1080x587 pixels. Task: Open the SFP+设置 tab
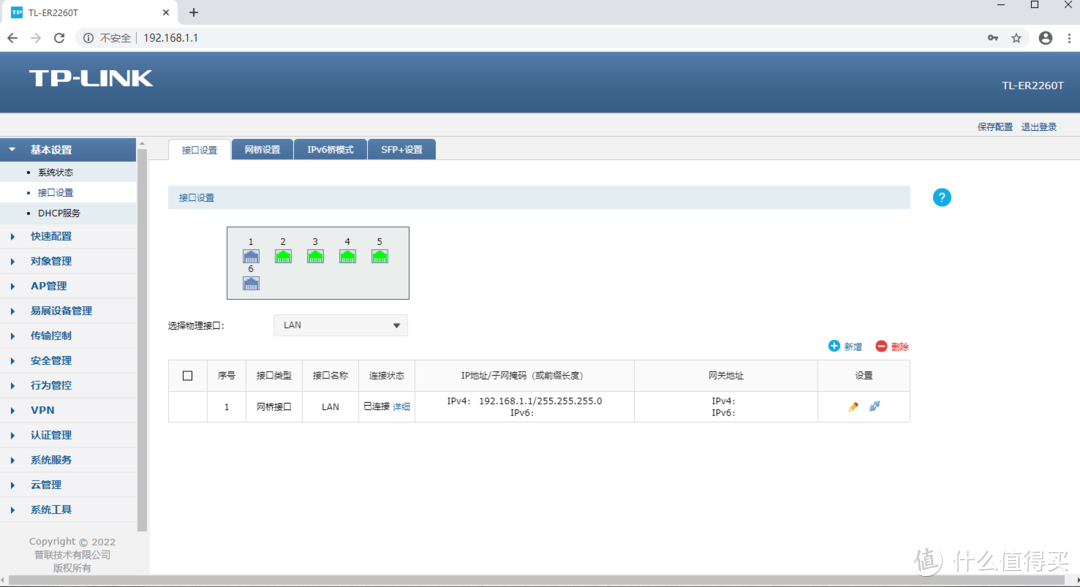coord(401,150)
